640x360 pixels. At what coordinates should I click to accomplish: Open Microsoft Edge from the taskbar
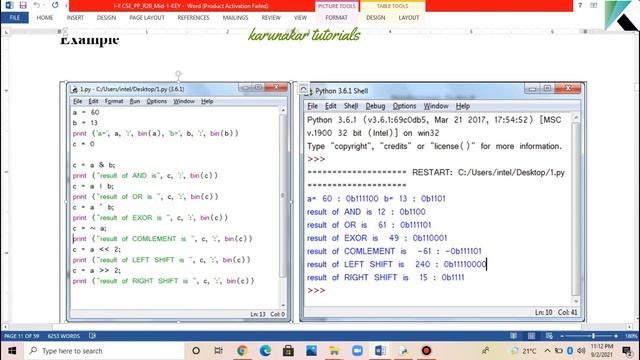pos(265,351)
